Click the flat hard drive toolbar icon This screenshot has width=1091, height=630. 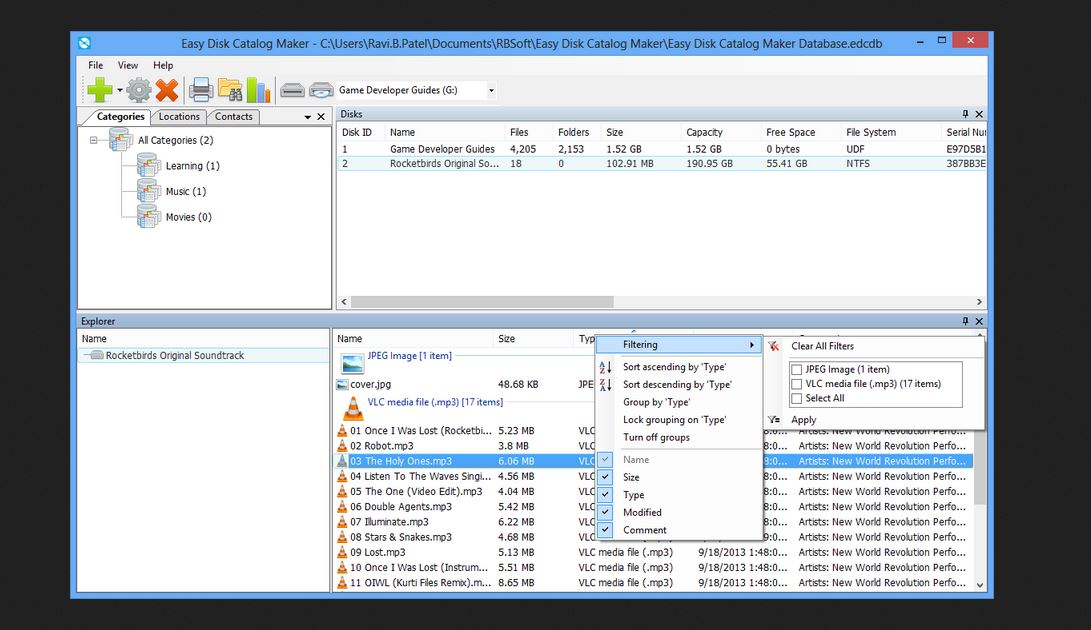(x=292, y=90)
